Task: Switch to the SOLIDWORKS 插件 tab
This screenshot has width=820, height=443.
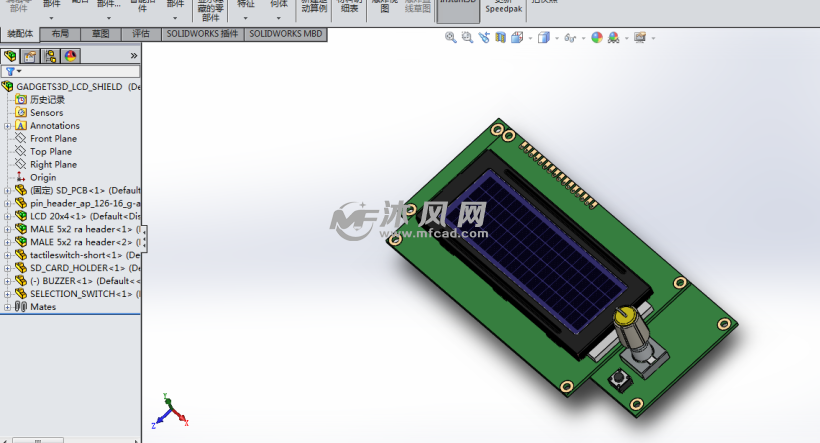Action: point(202,34)
